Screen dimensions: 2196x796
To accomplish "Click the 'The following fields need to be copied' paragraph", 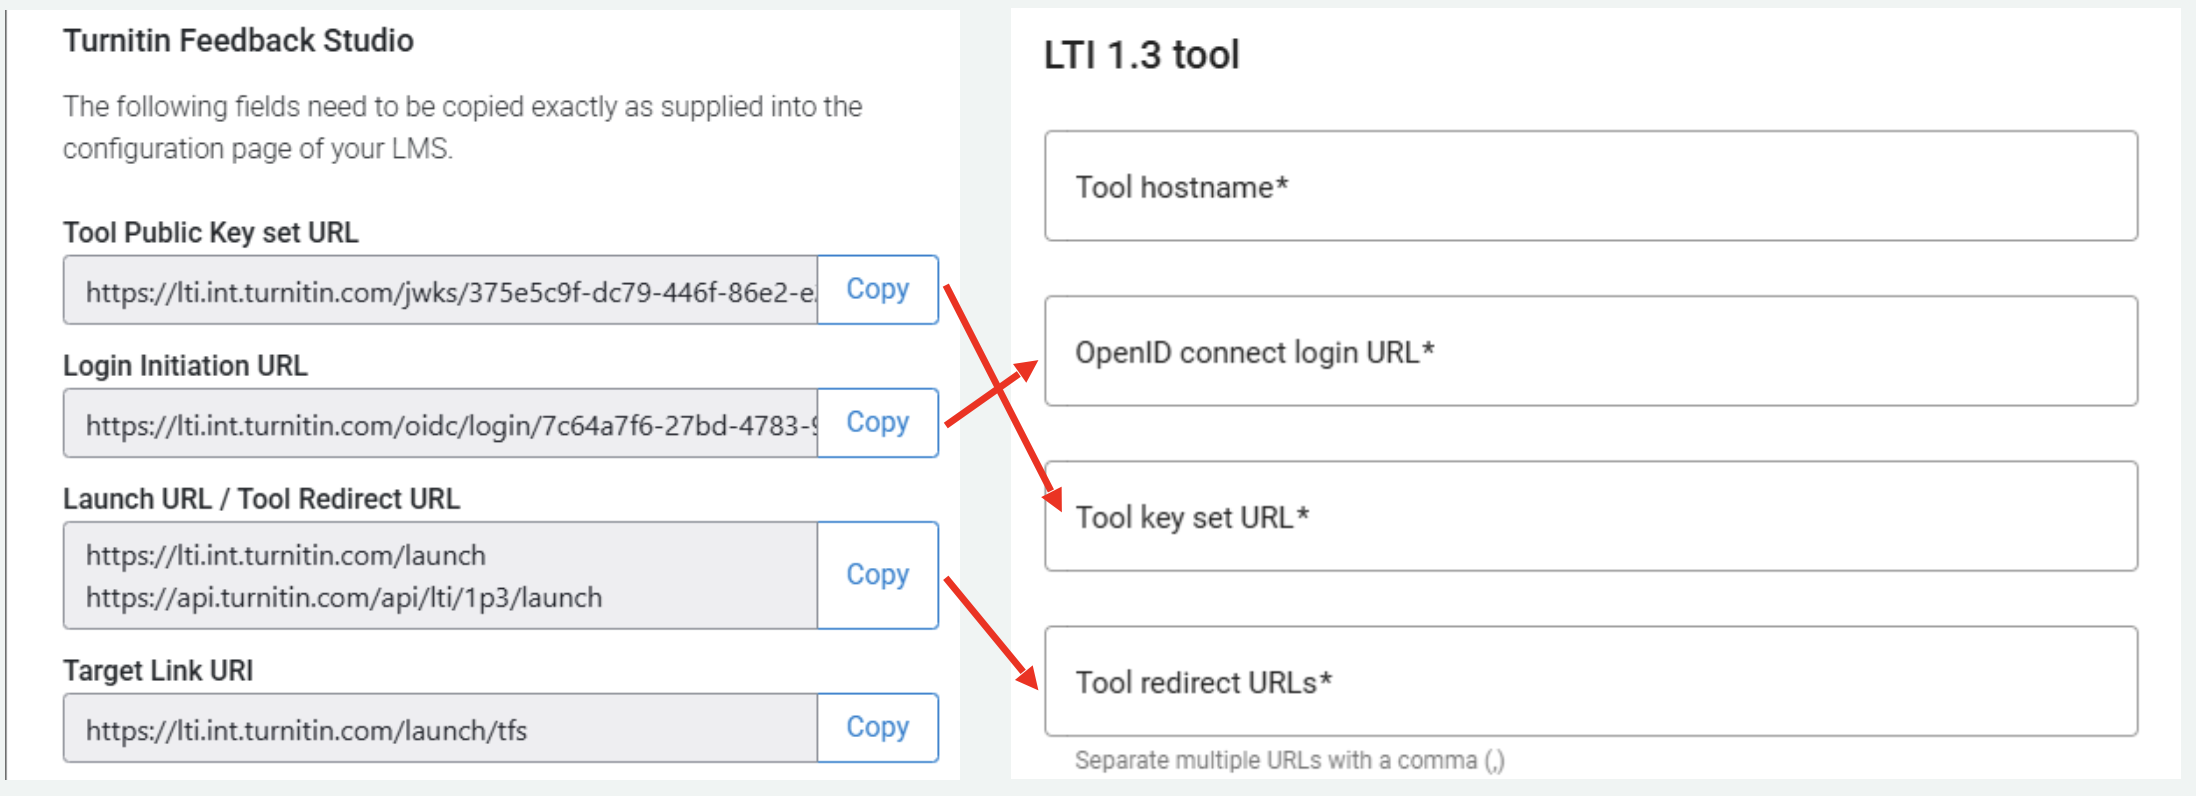I will [x=462, y=127].
